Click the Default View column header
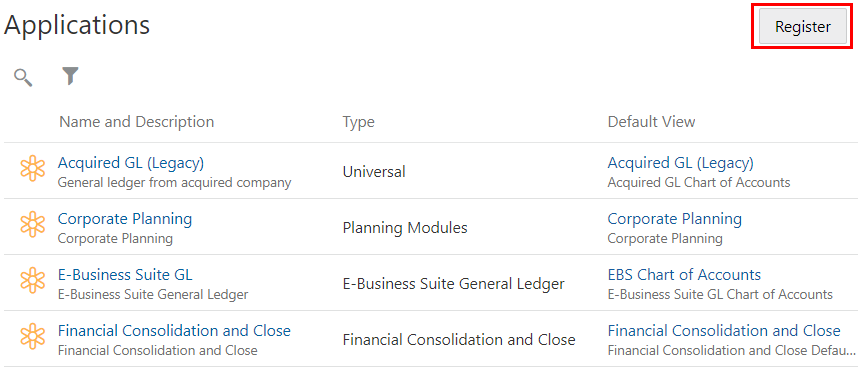858x367 pixels. 651,121
